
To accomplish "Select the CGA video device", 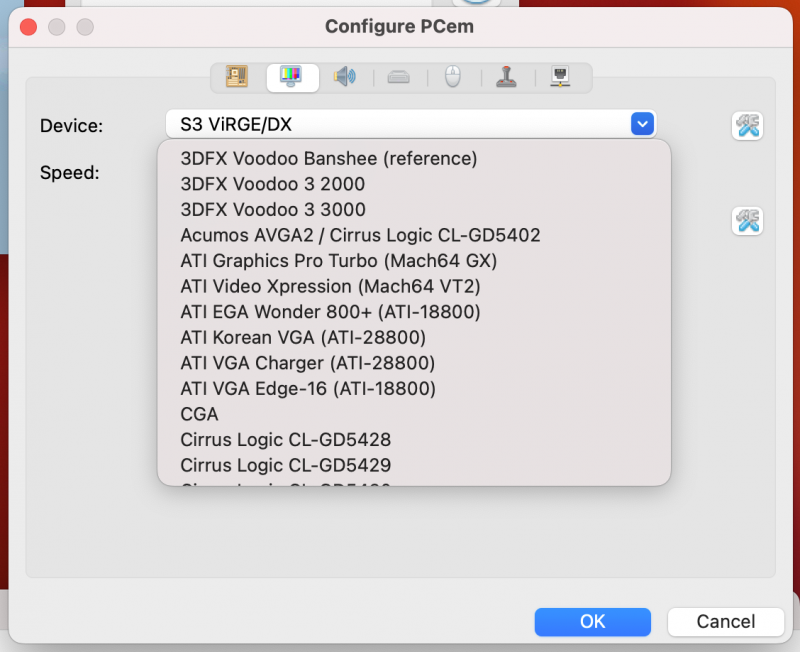I will pyautogui.click(x=200, y=414).
